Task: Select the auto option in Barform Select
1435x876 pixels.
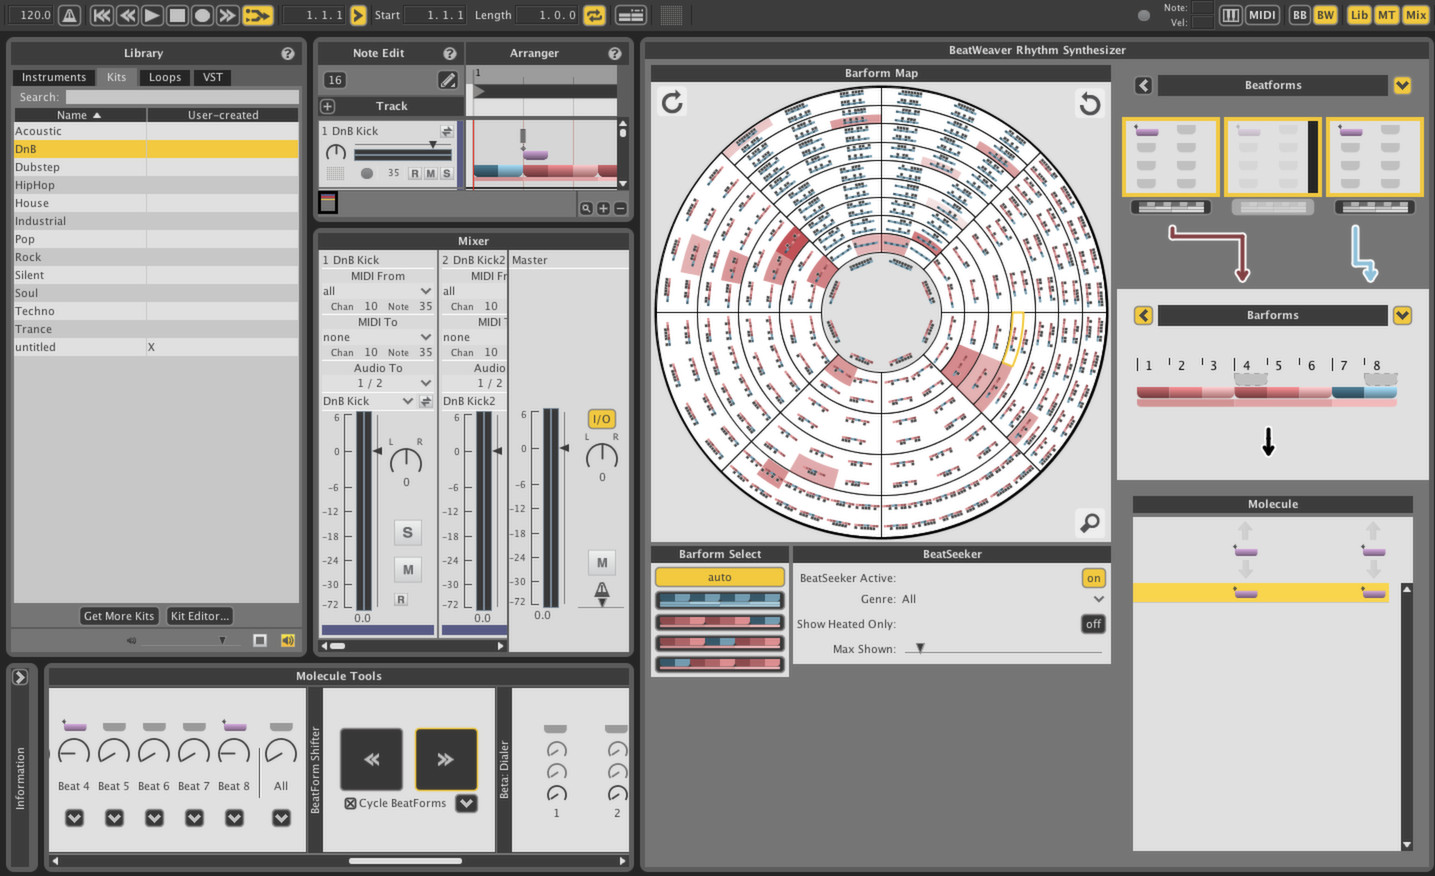Action: point(719,577)
